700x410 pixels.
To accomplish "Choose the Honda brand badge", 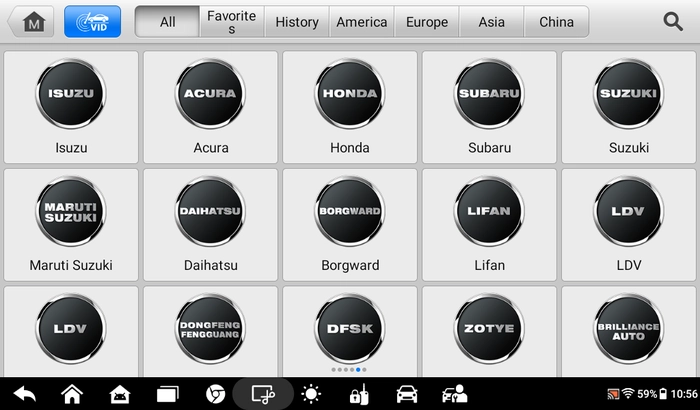I will tap(350, 93).
